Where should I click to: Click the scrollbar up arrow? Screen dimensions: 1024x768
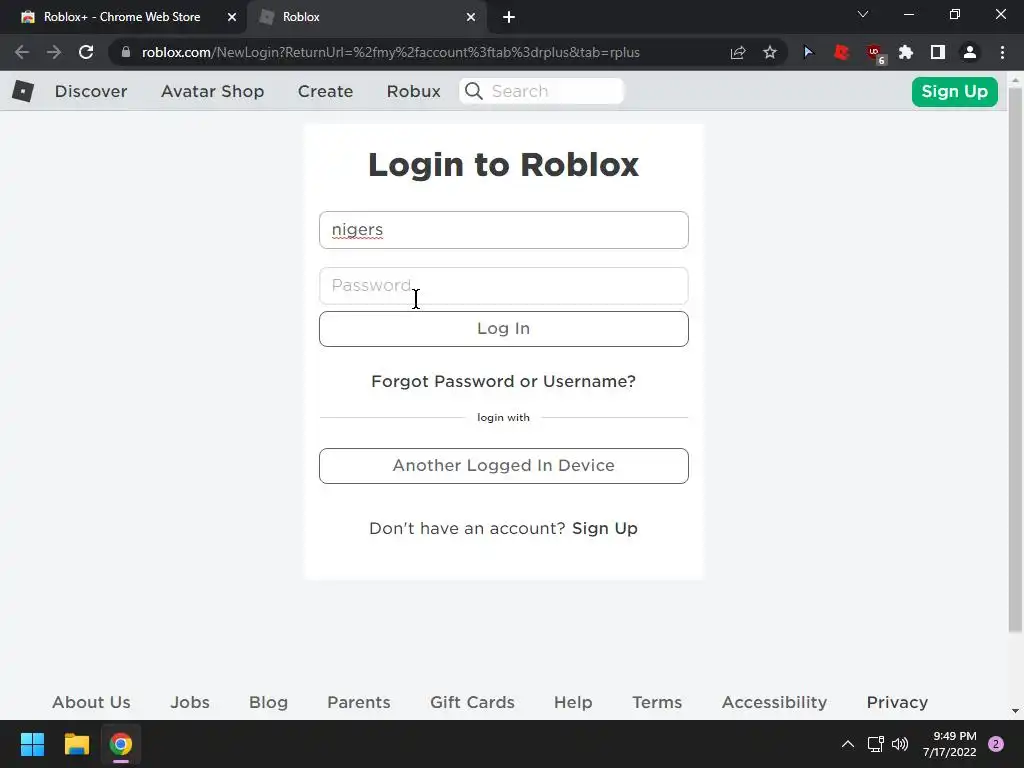point(1015,80)
